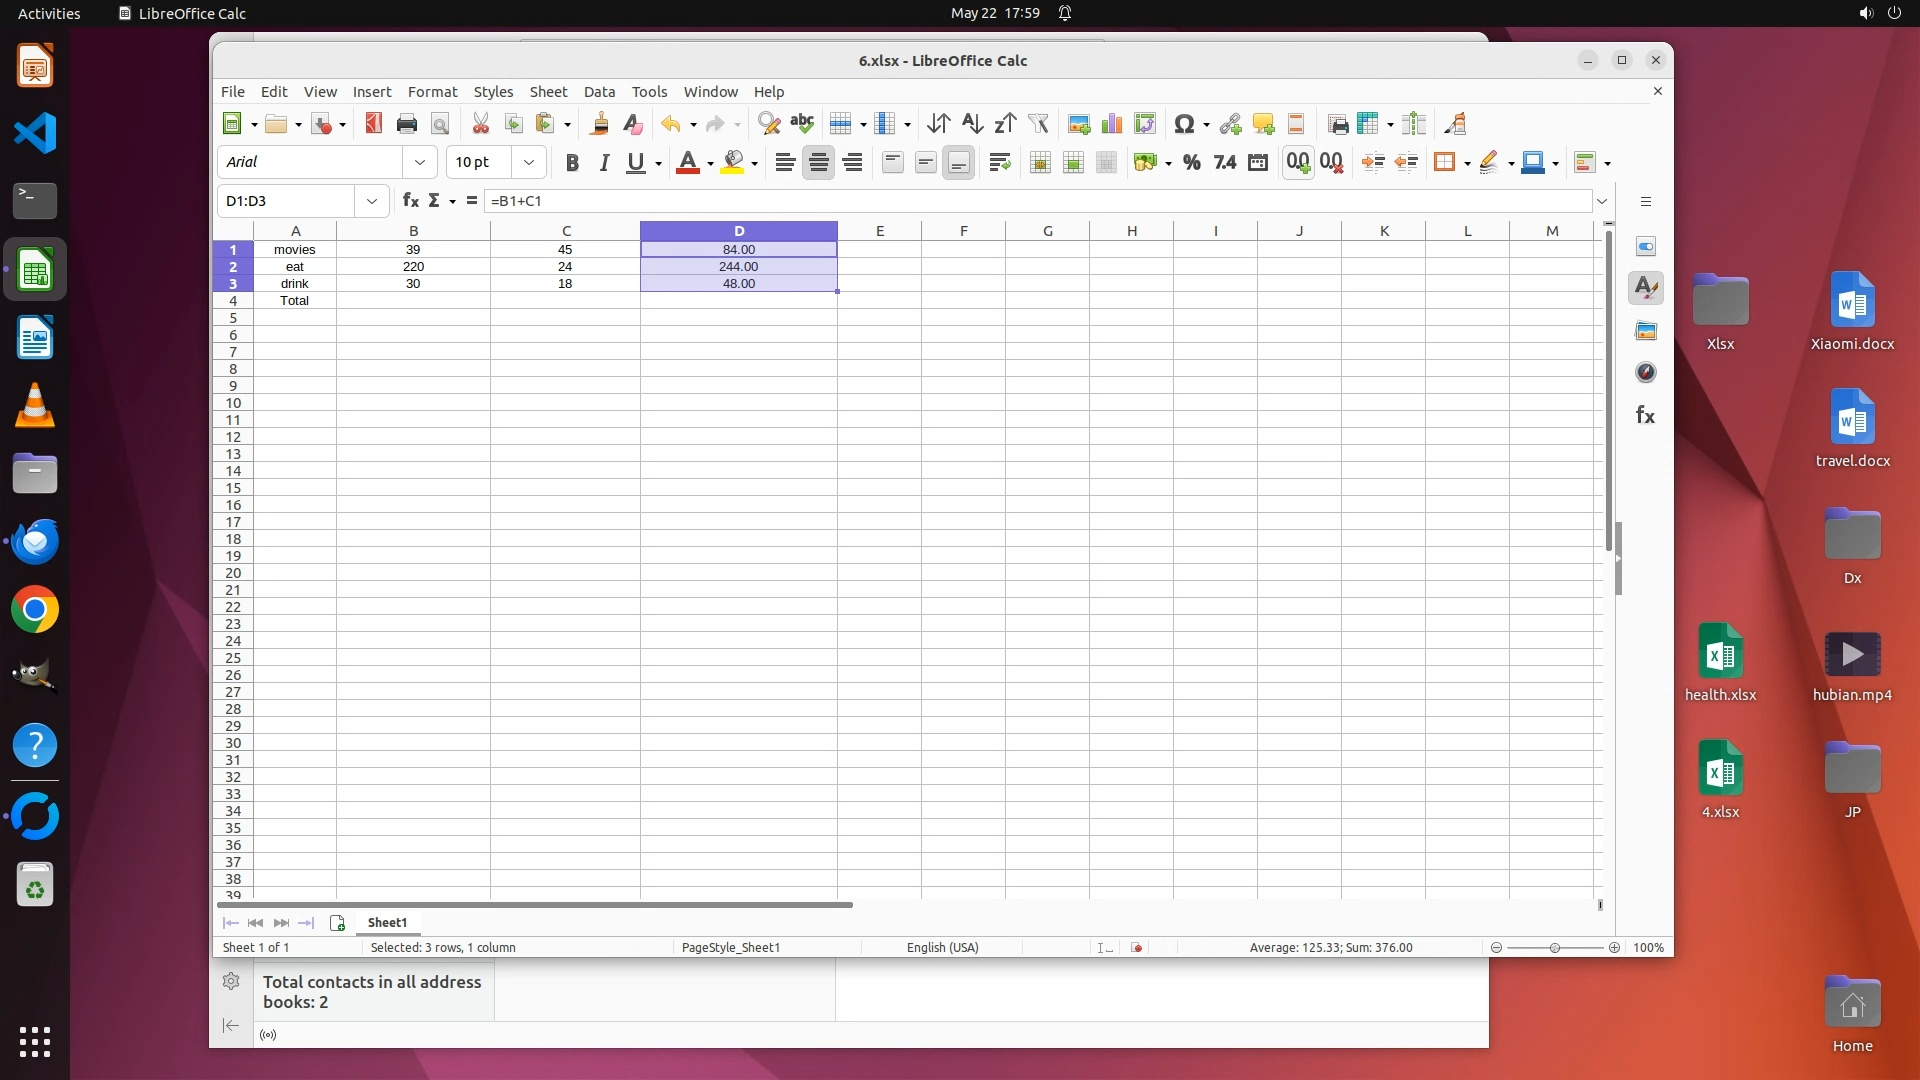This screenshot has width=1920, height=1080.
Task: Toggle Bold formatting
Action: click(571, 163)
